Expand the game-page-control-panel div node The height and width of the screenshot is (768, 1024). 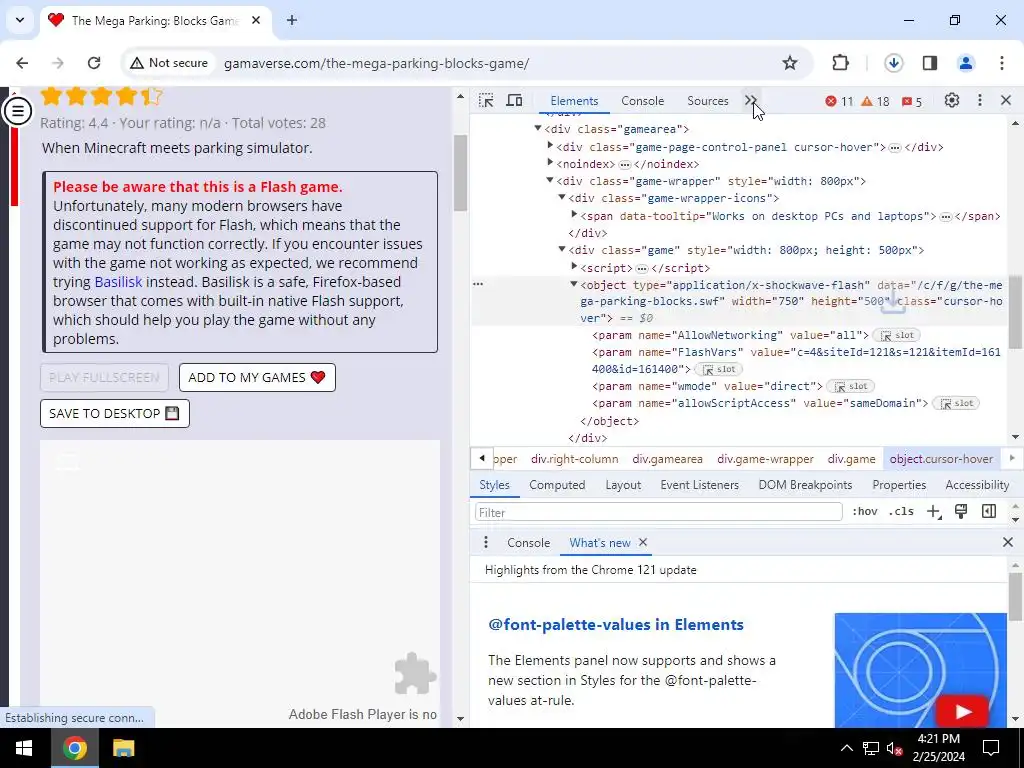(x=550, y=146)
